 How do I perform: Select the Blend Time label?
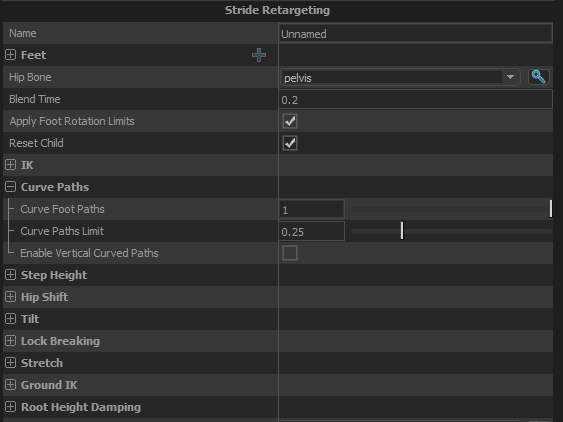point(34,99)
